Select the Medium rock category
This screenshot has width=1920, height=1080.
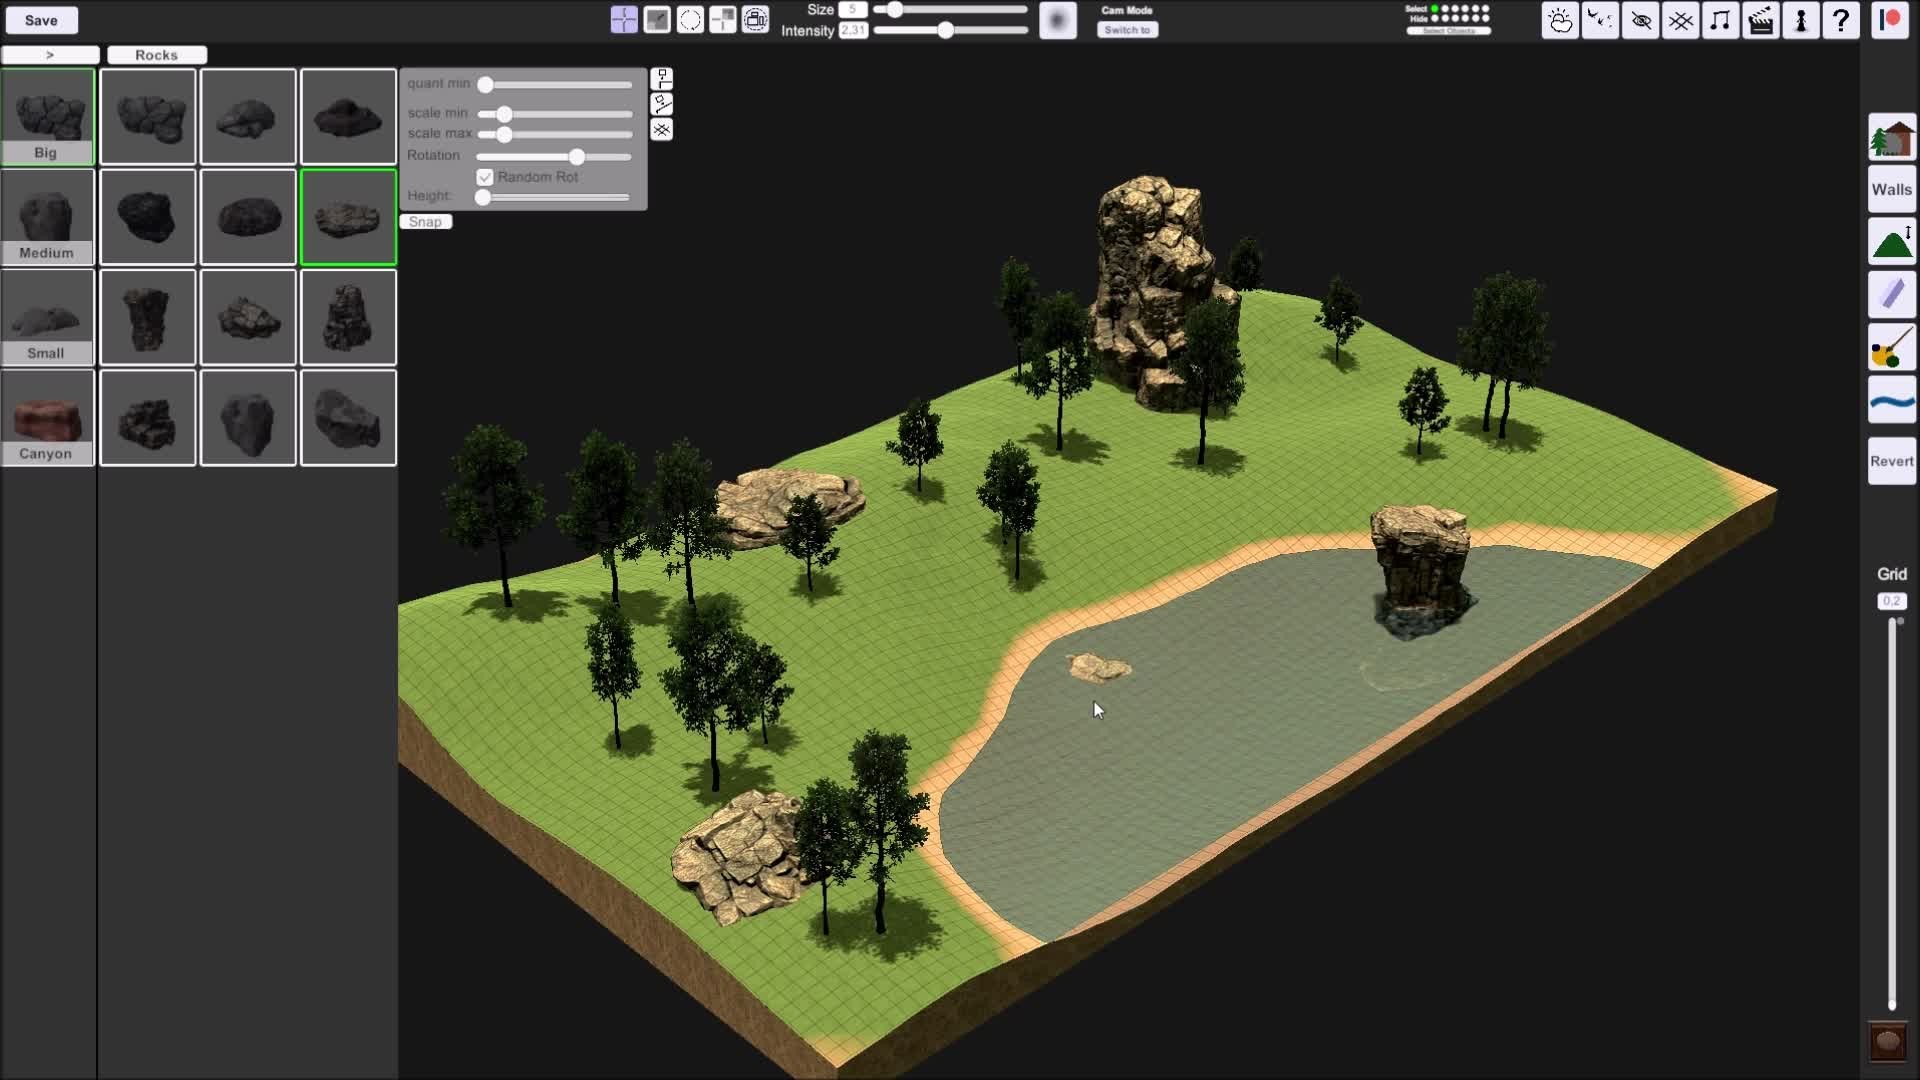coord(47,217)
